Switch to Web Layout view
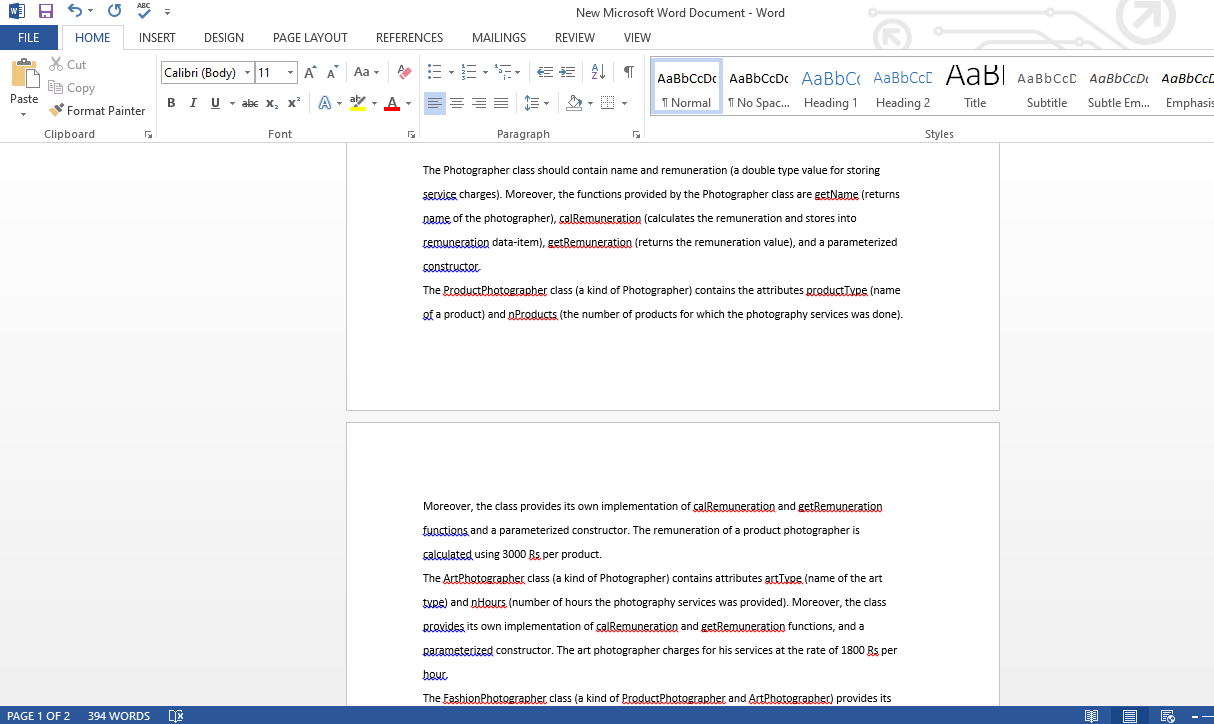Image resolution: width=1214 pixels, height=724 pixels. click(1166, 716)
